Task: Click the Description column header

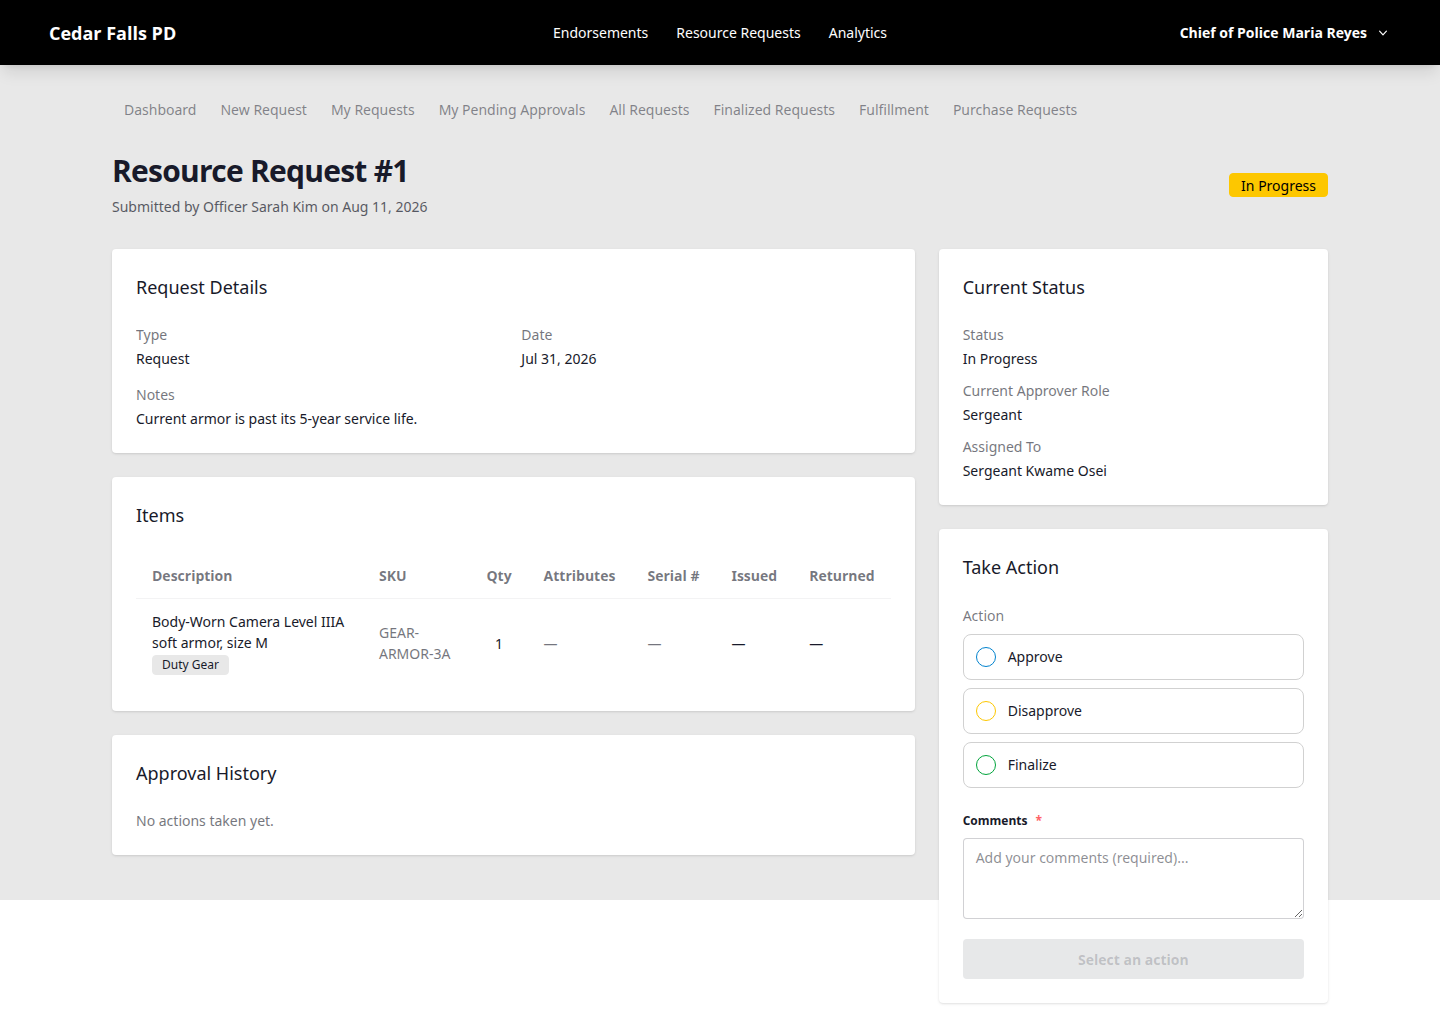Action: point(192,576)
